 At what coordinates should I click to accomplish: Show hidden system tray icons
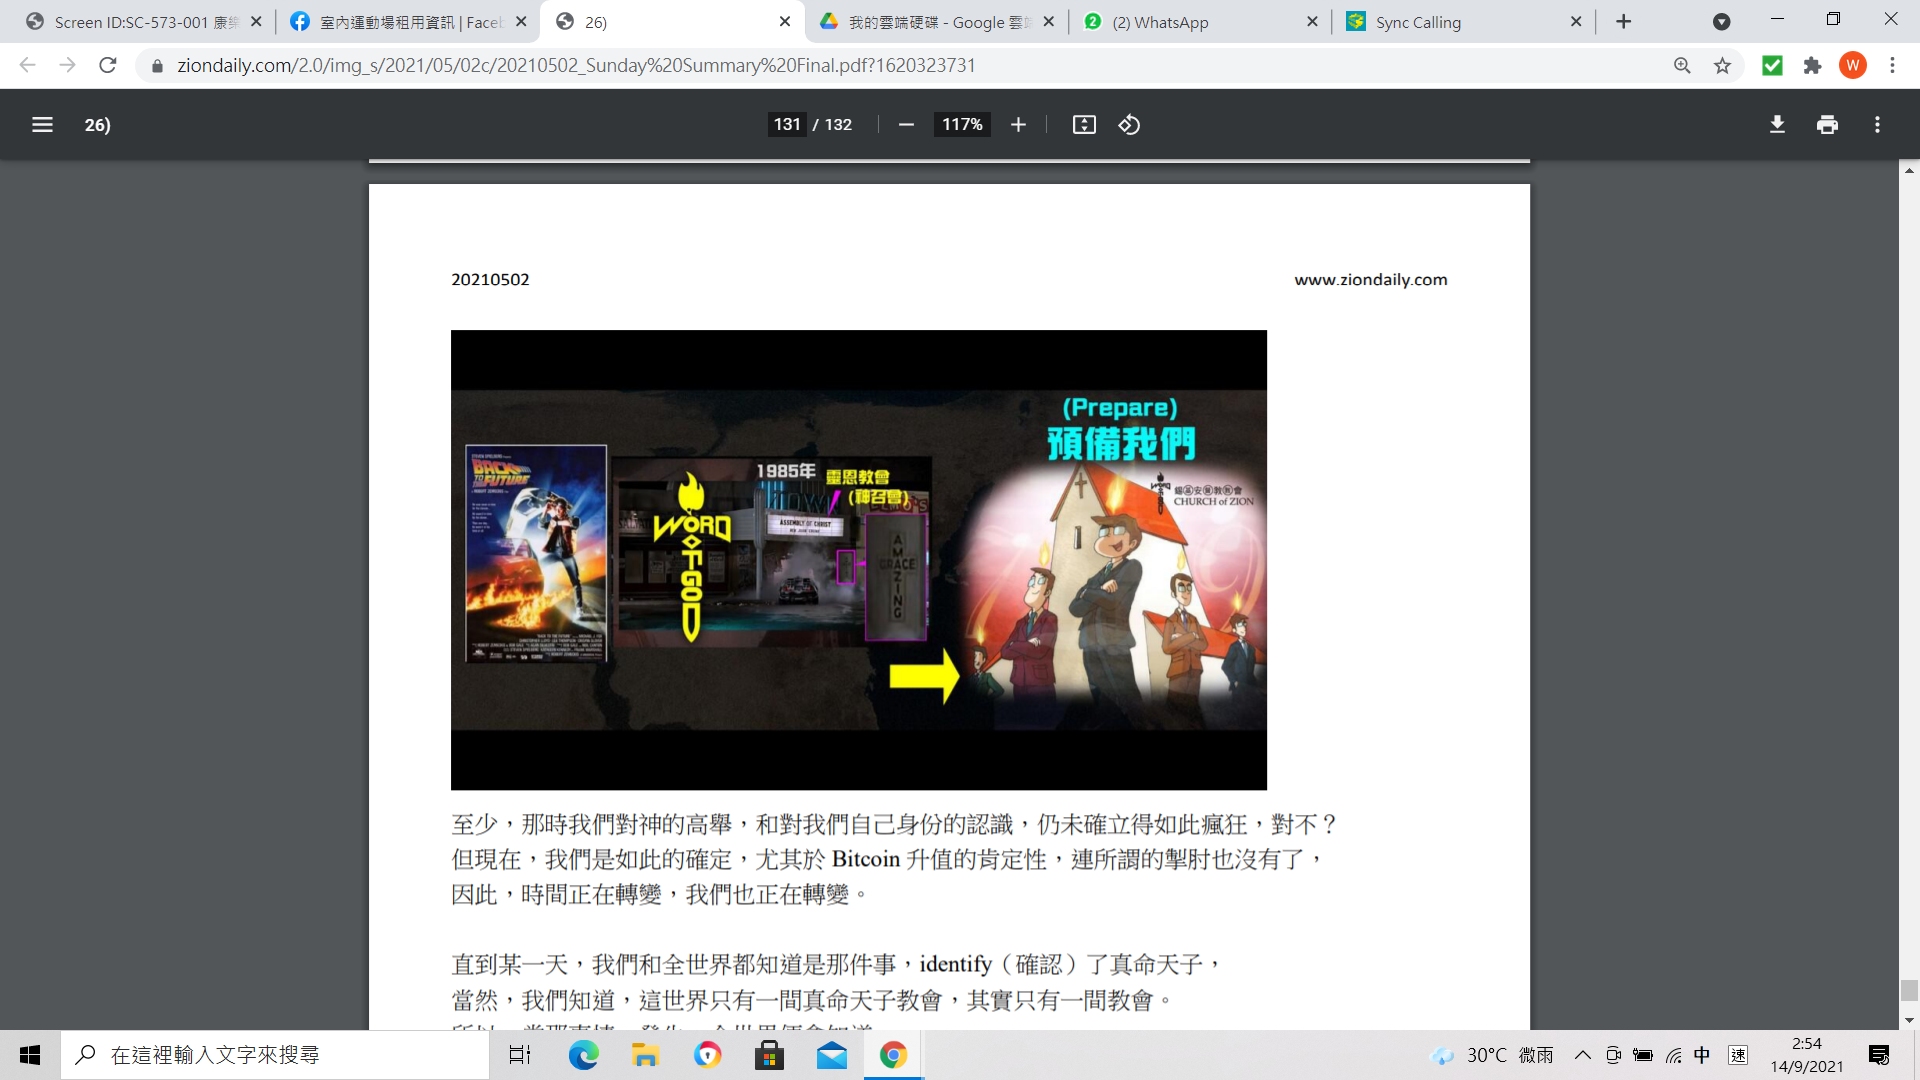click(x=1582, y=1055)
